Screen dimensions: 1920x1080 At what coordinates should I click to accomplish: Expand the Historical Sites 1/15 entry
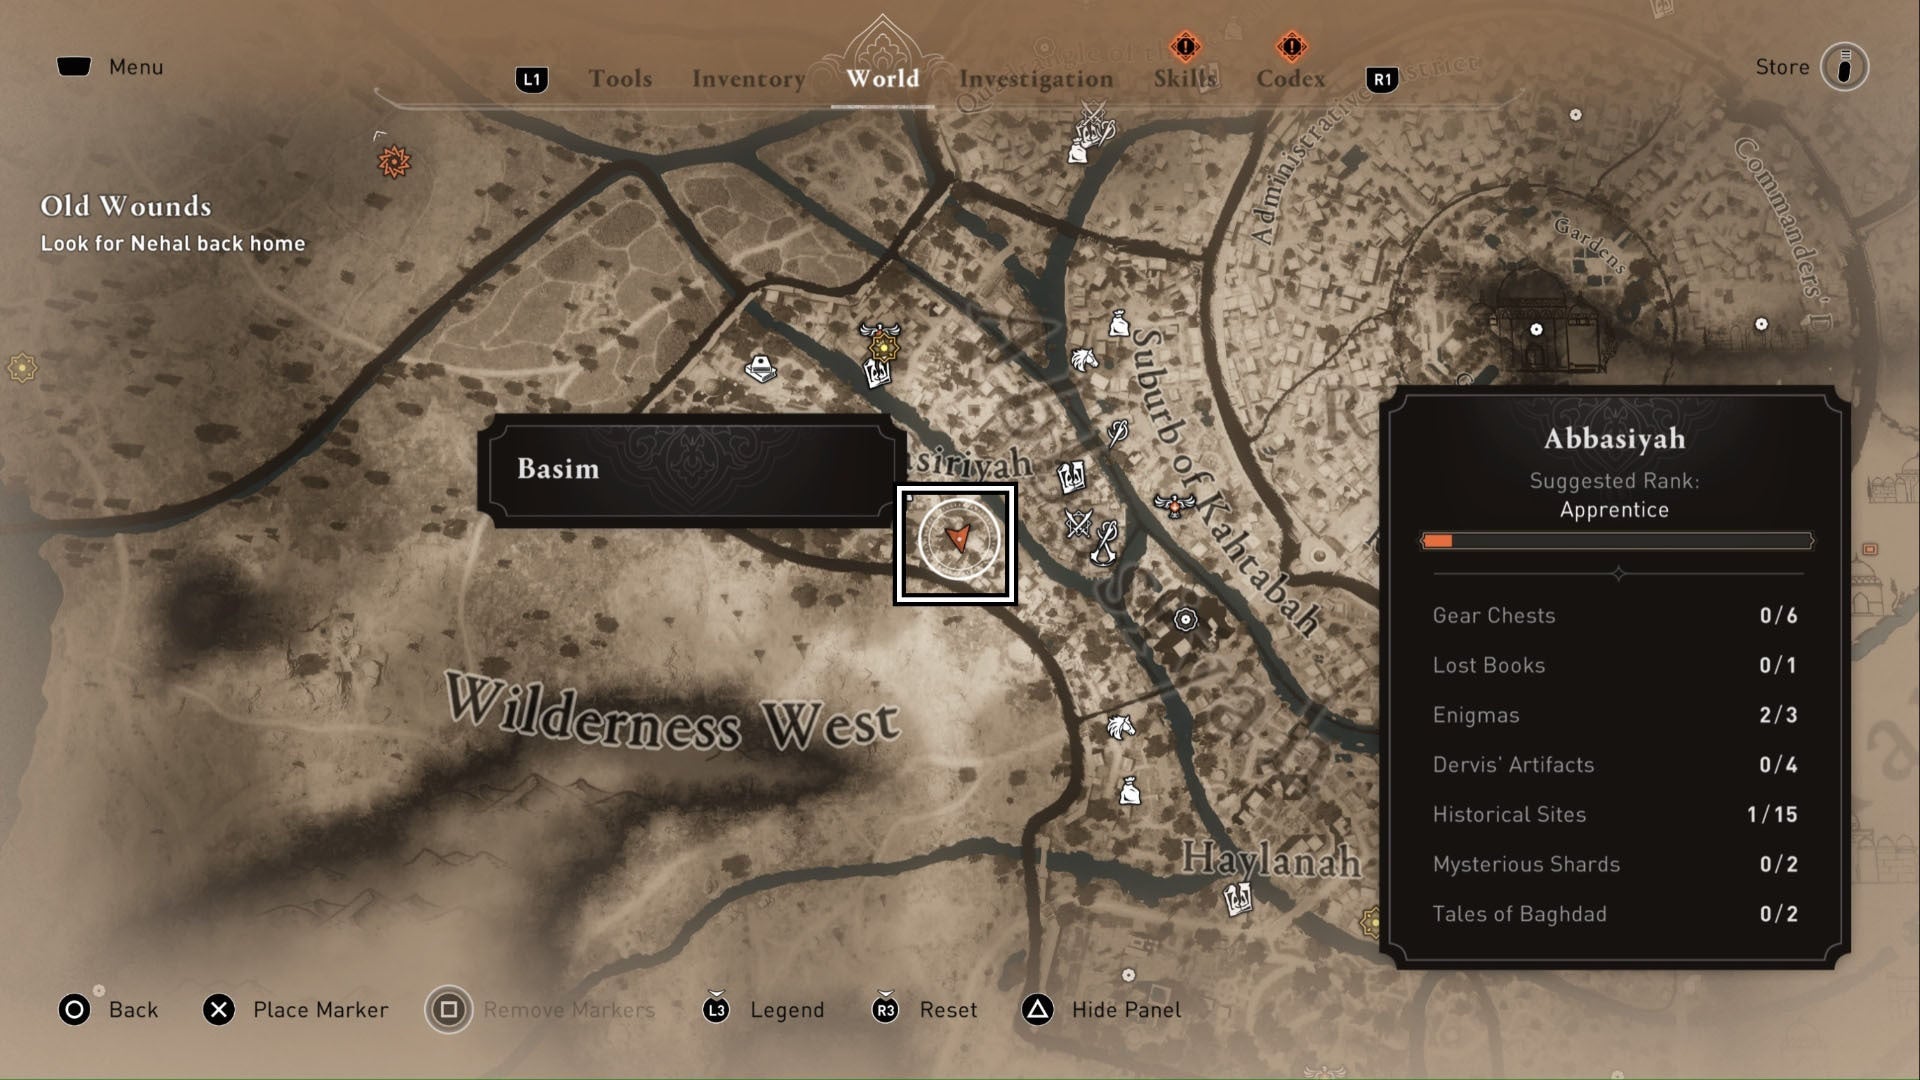[x=1611, y=814]
